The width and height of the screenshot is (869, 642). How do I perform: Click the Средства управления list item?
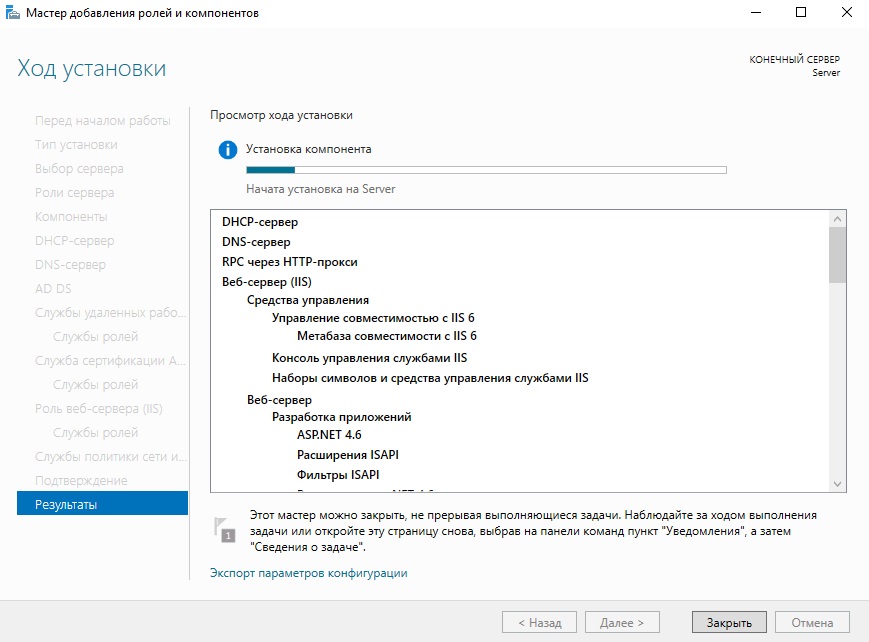[x=308, y=300]
